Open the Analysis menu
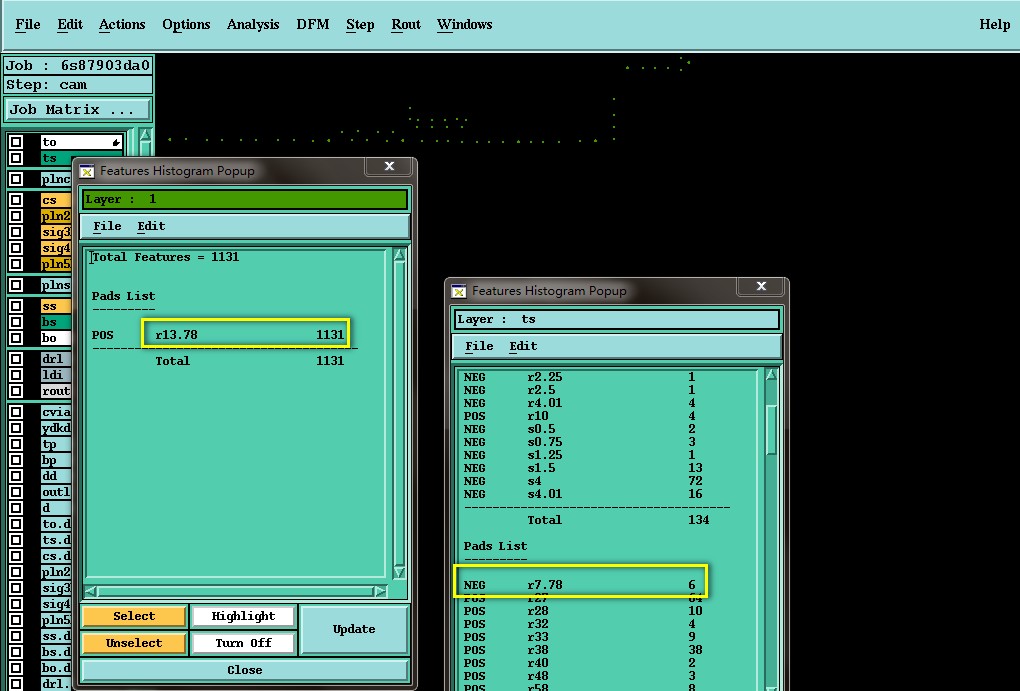1020x691 pixels. 252,24
